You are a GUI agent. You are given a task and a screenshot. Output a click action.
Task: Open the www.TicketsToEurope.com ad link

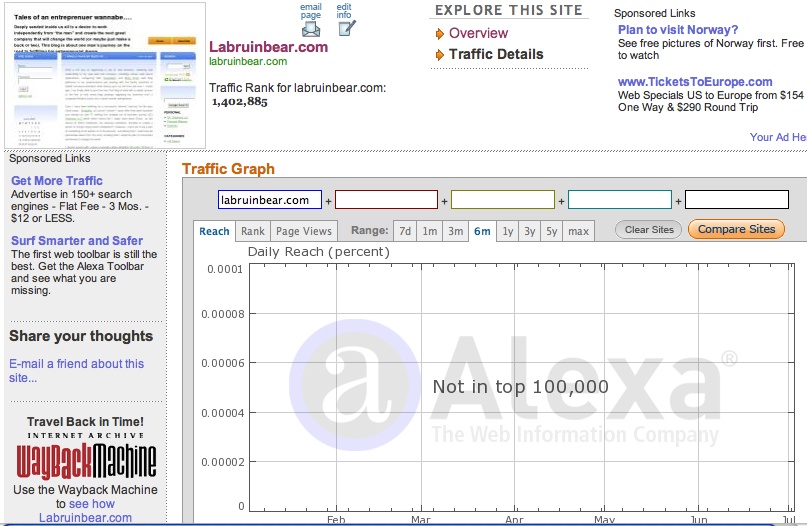[695, 82]
